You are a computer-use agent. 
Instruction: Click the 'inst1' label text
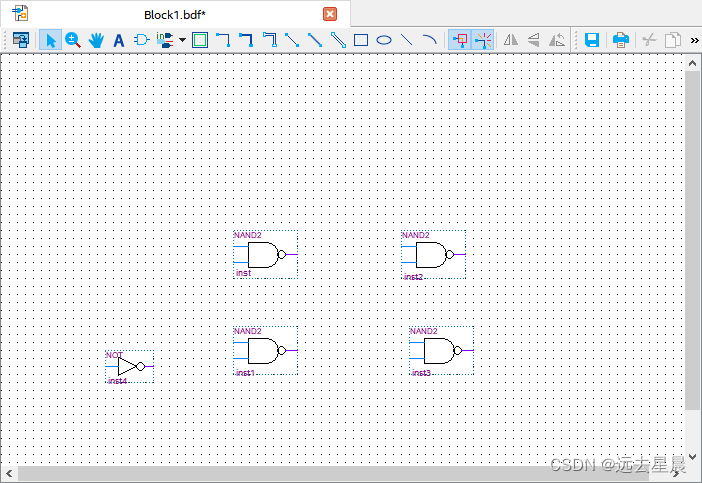(245, 372)
